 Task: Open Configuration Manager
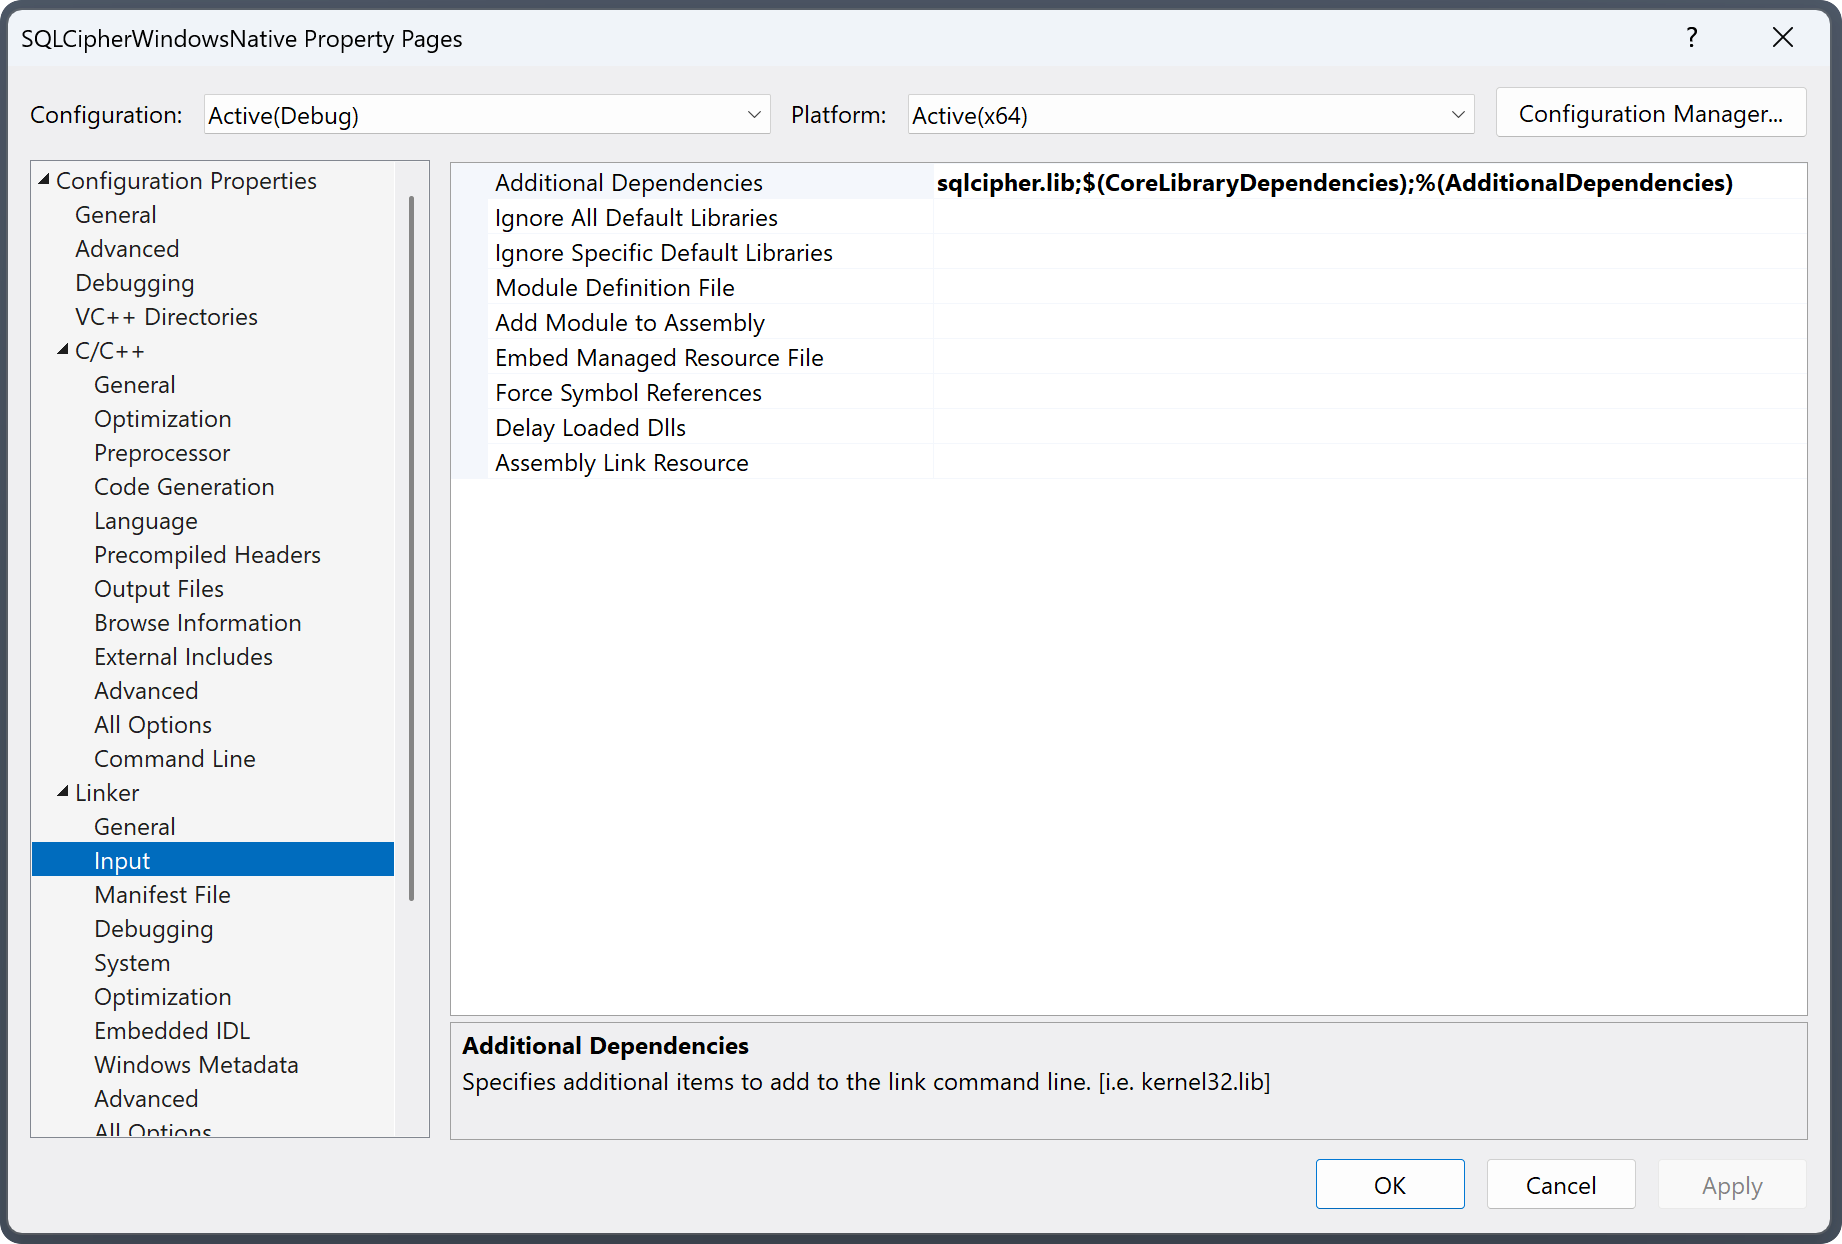tap(1651, 113)
